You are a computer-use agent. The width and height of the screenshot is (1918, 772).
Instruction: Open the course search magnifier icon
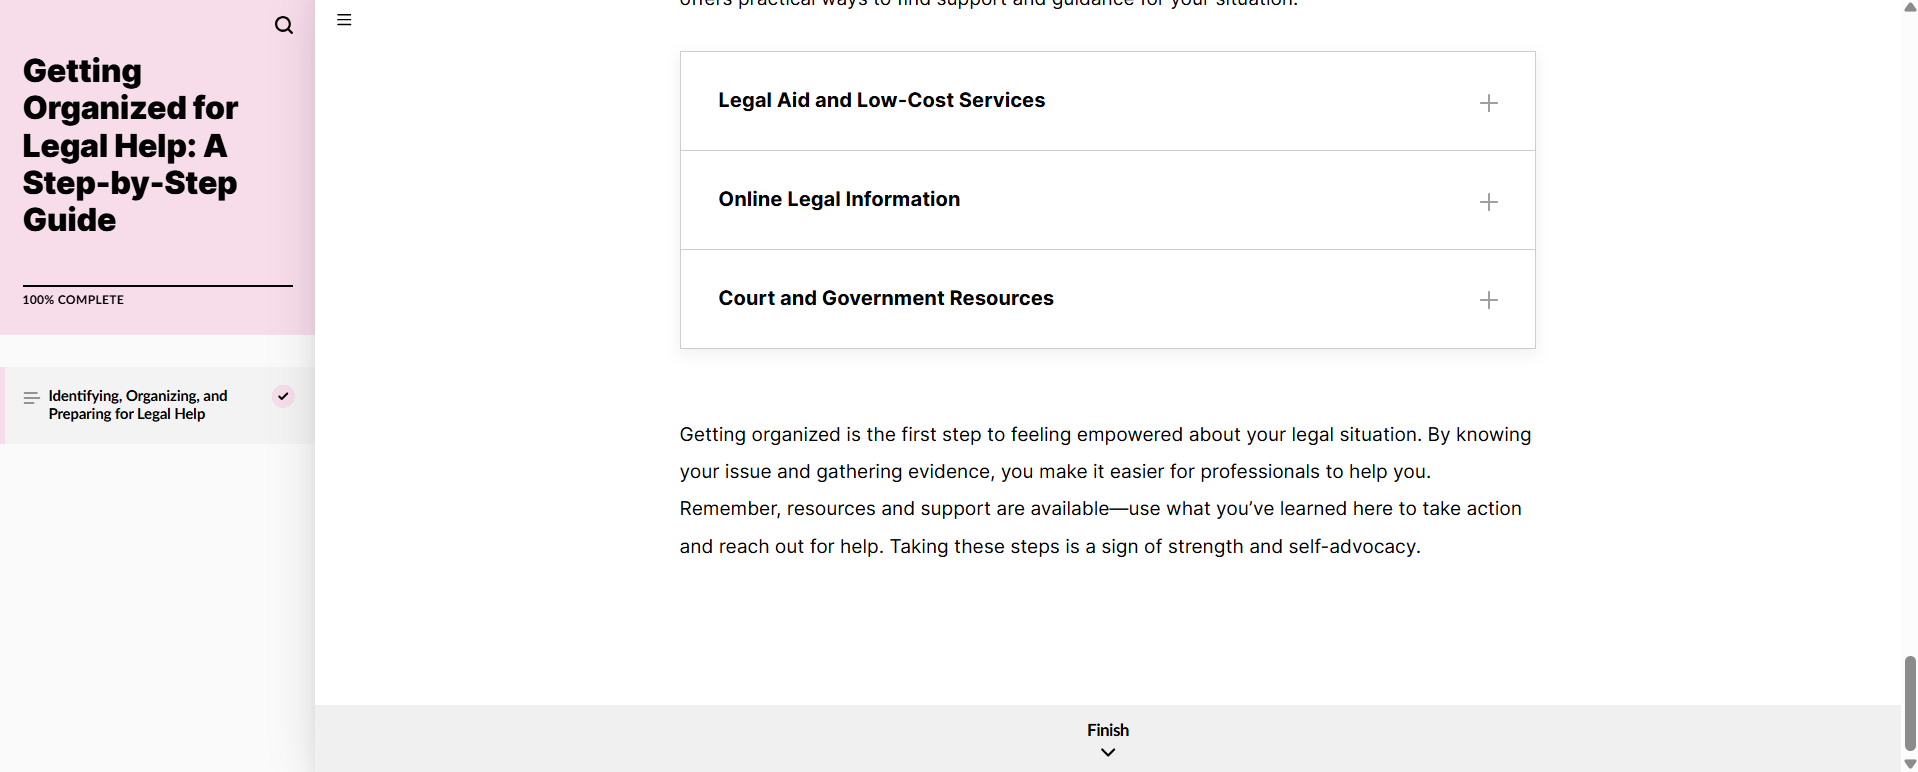point(284,25)
